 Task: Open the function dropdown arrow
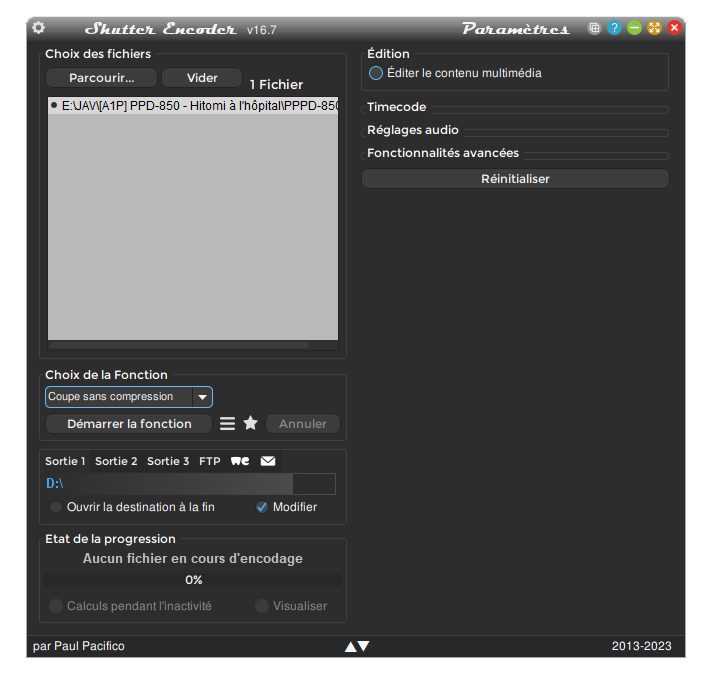(x=203, y=397)
